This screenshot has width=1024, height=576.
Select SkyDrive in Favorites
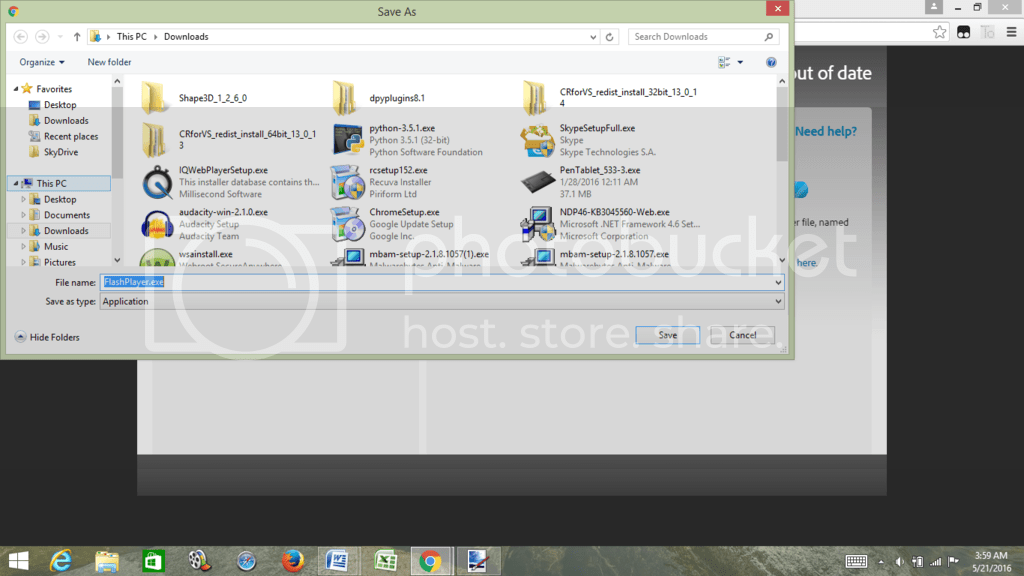(x=60, y=152)
